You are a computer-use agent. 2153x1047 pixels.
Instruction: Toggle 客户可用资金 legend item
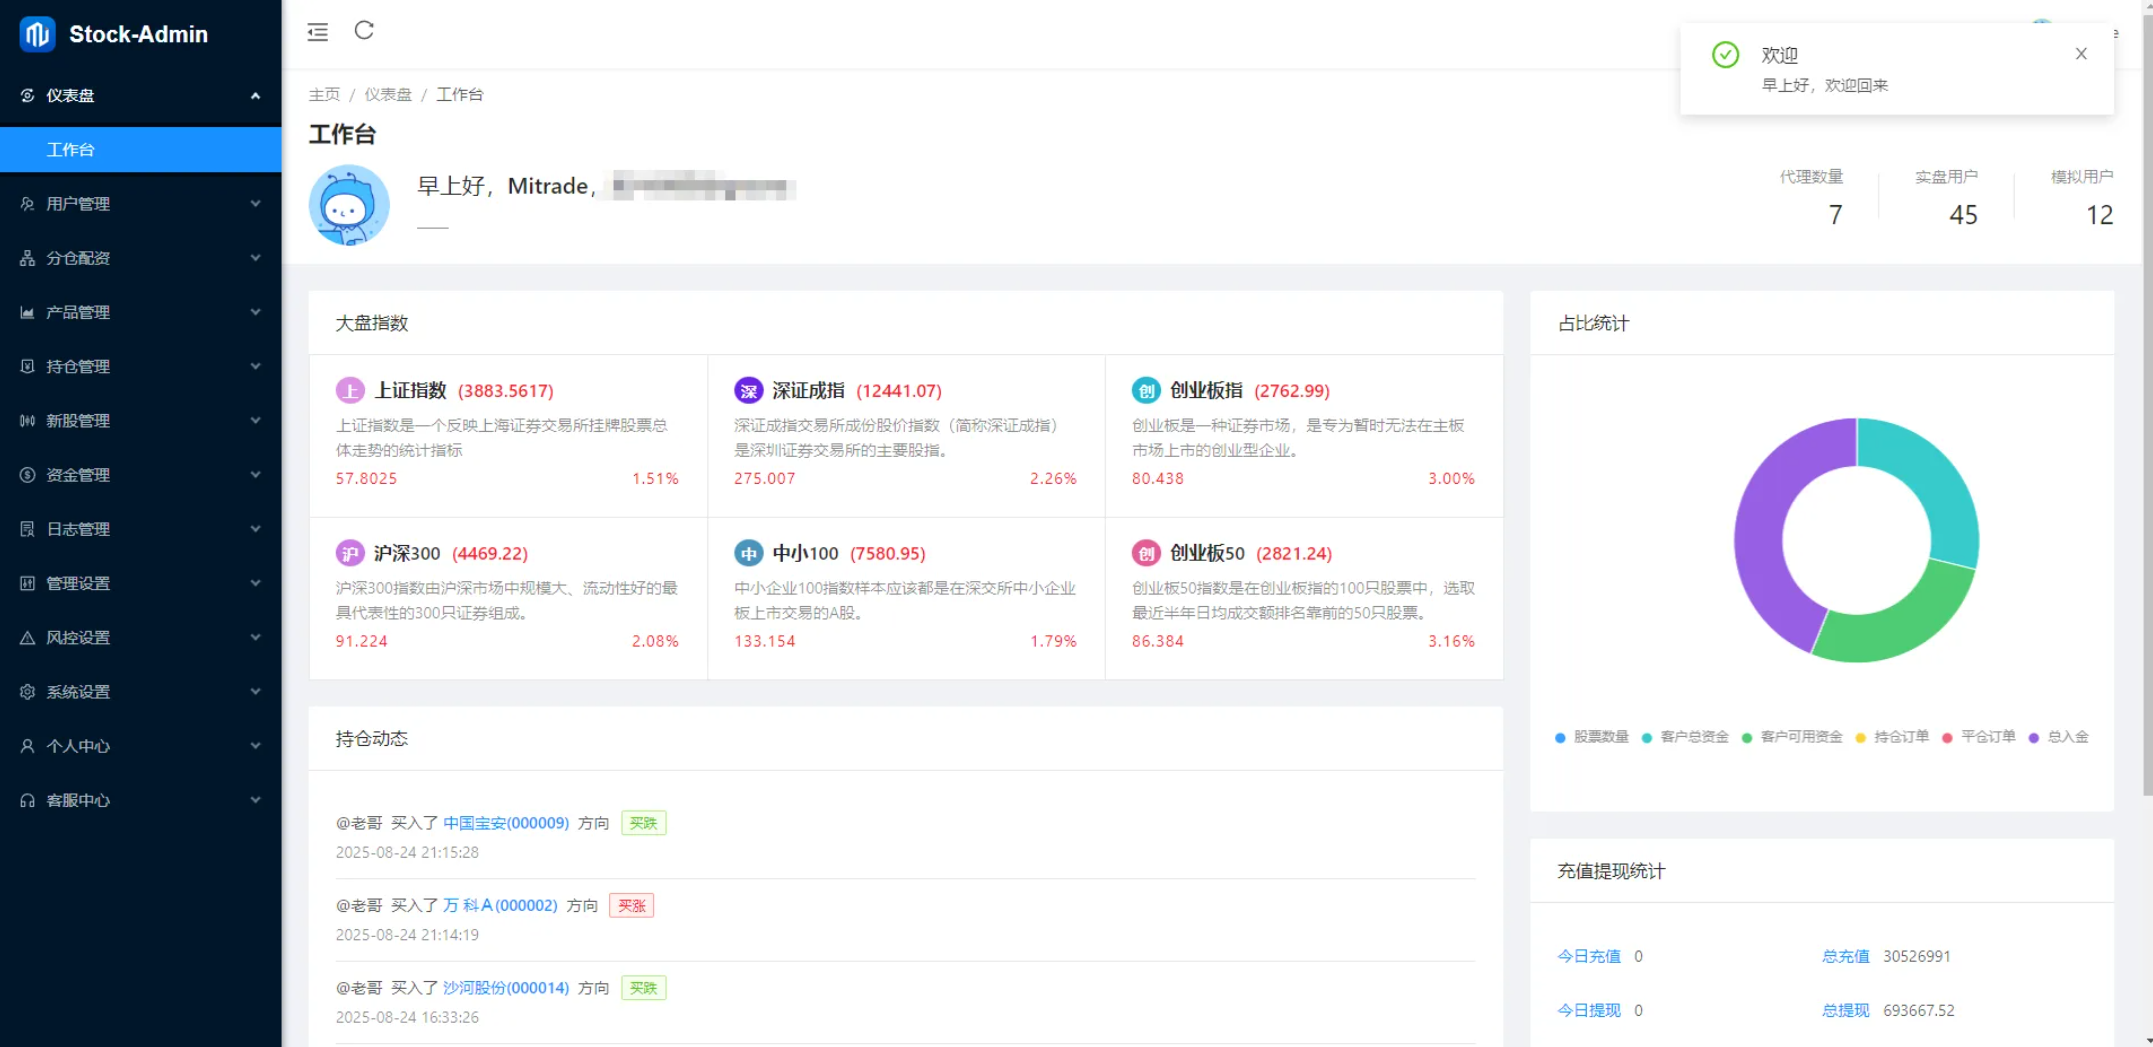click(1792, 738)
